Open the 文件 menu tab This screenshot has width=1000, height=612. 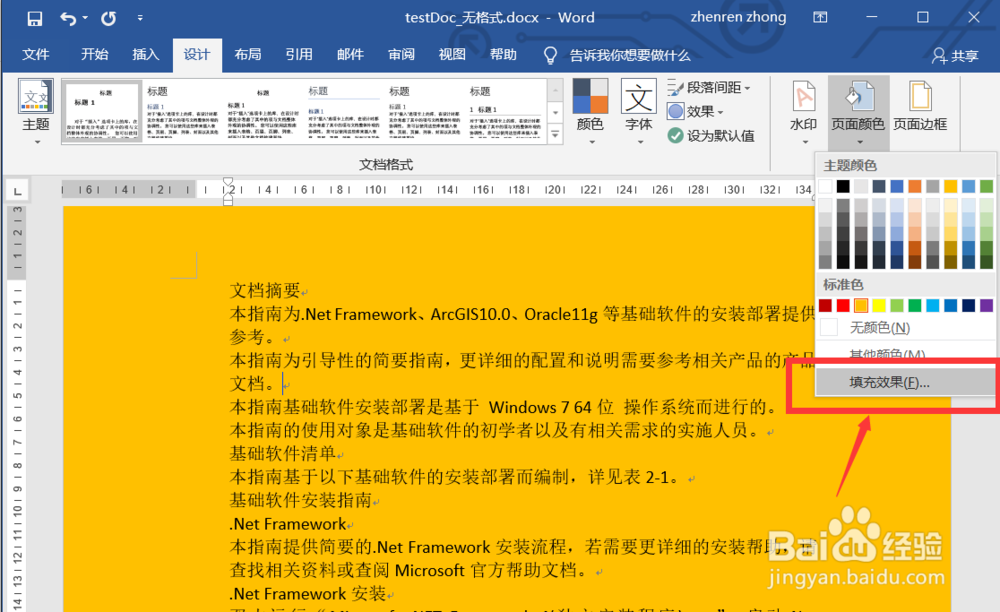pyautogui.click(x=36, y=55)
